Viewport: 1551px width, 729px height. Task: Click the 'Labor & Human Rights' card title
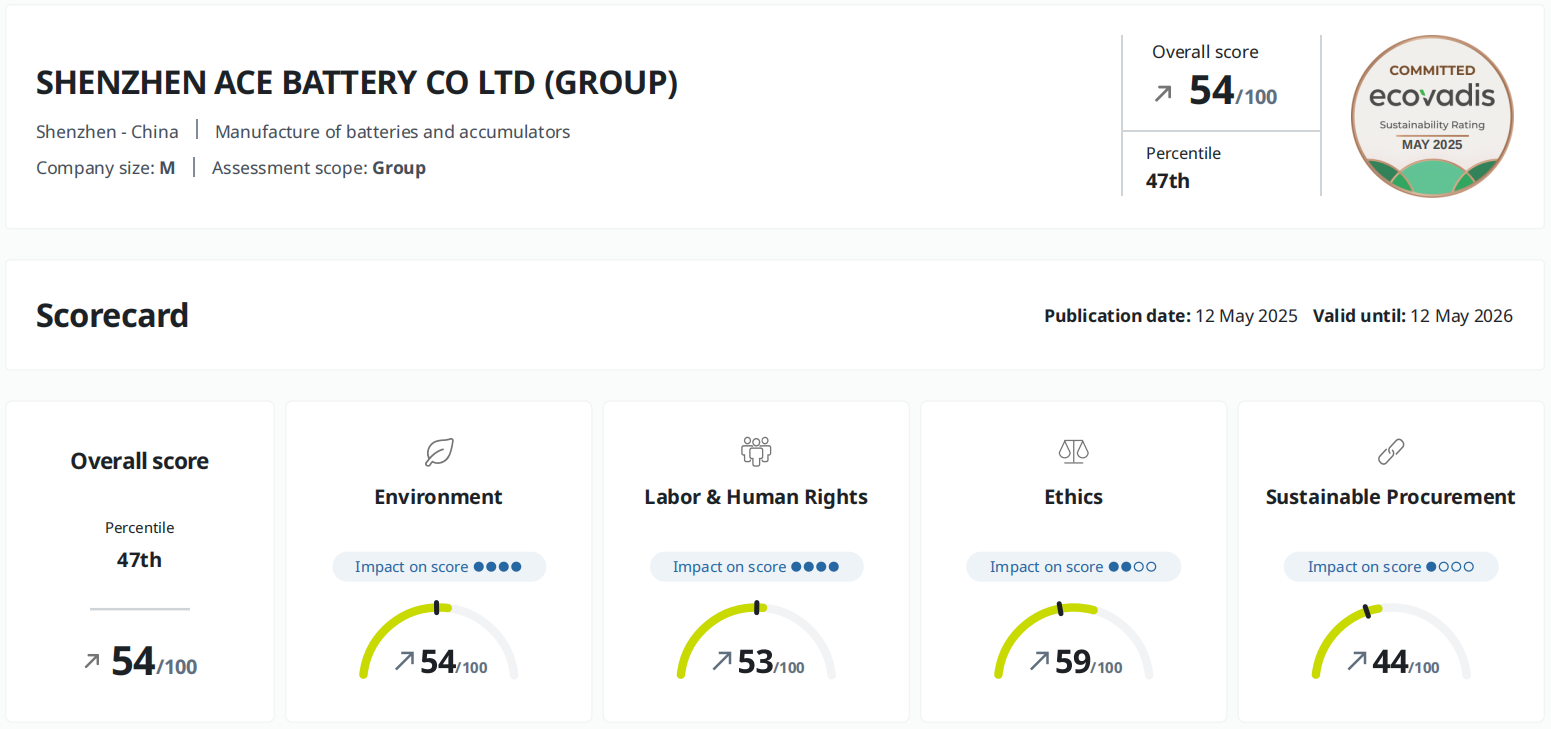click(756, 497)
